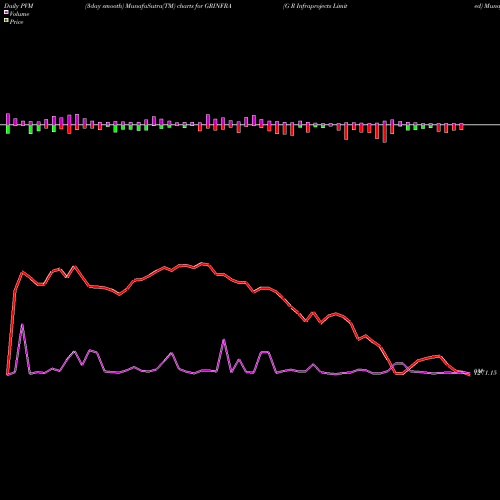Click the 'Daily PVM' chart title

[19, 6]
